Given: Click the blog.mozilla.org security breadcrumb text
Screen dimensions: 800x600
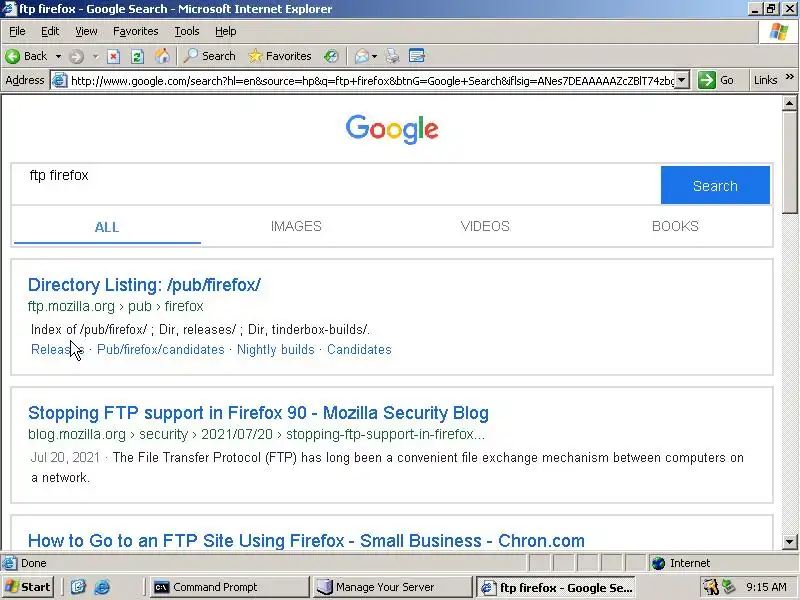Looking at the screenshot, I should click(256, 434).
